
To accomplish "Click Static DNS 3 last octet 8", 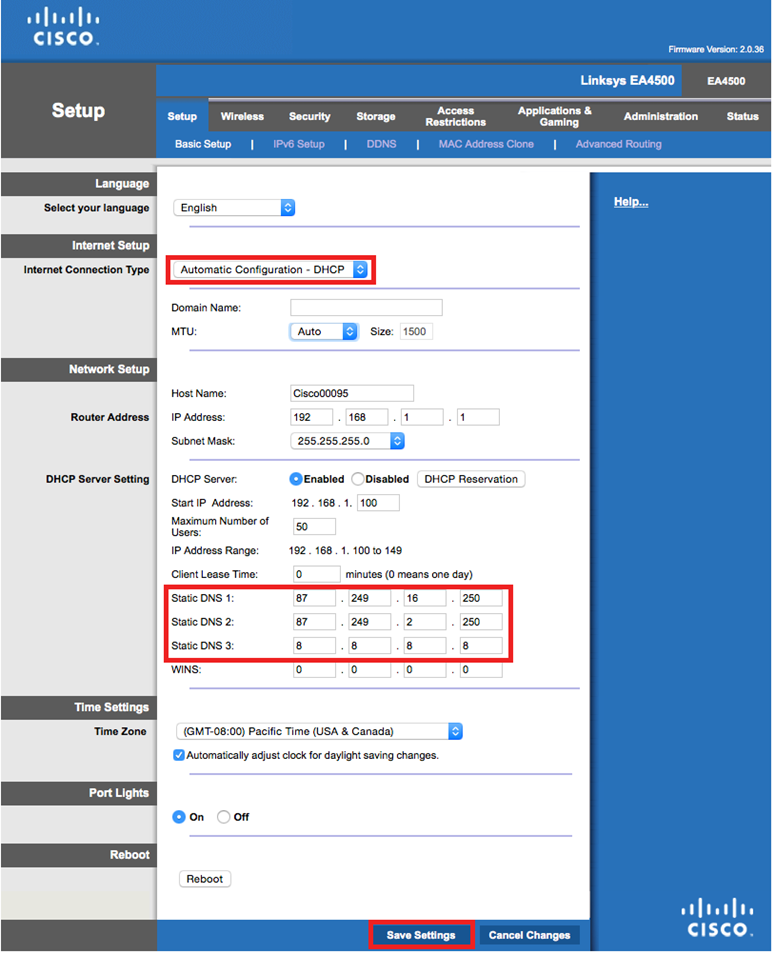I will click(481, 646).
